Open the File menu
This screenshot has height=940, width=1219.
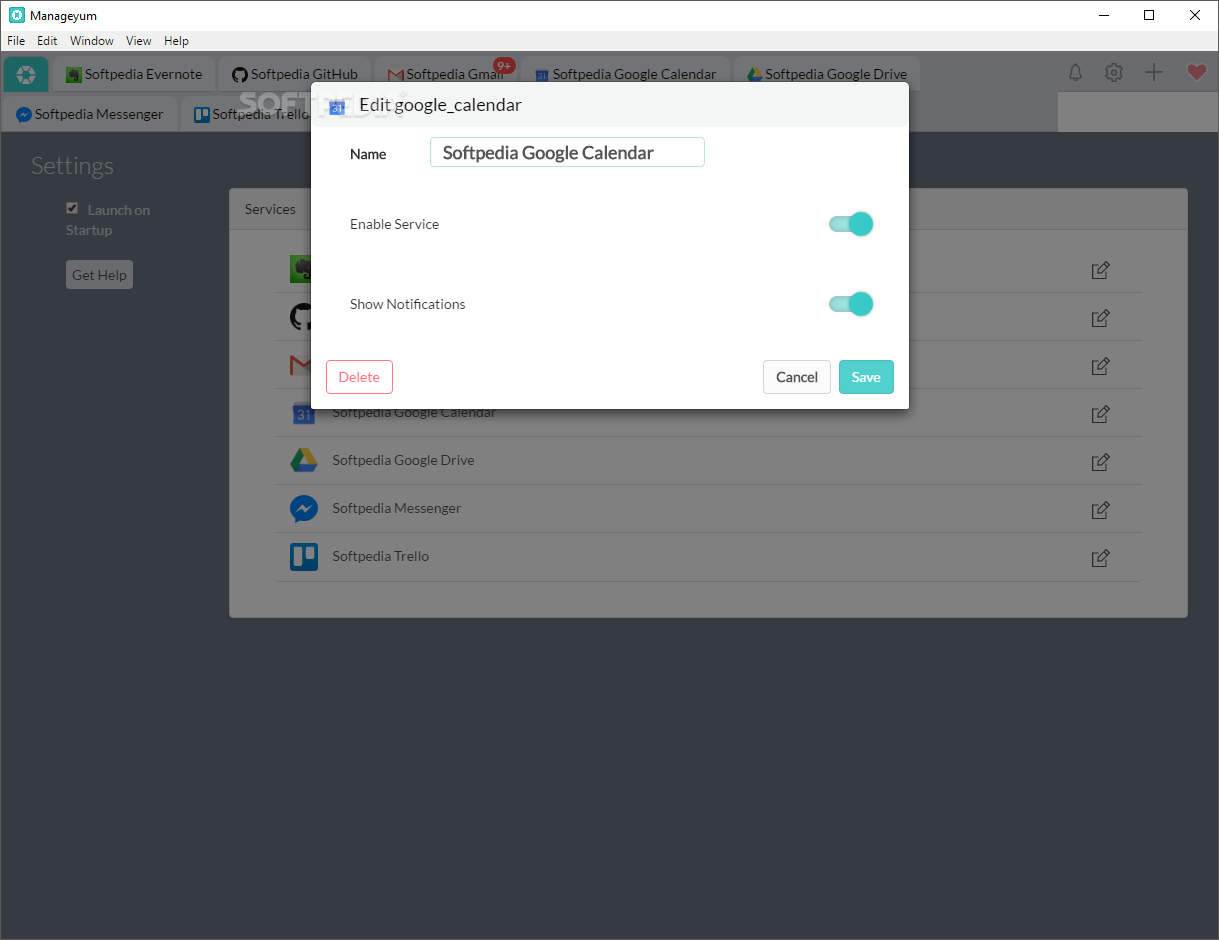pos(16,41)
